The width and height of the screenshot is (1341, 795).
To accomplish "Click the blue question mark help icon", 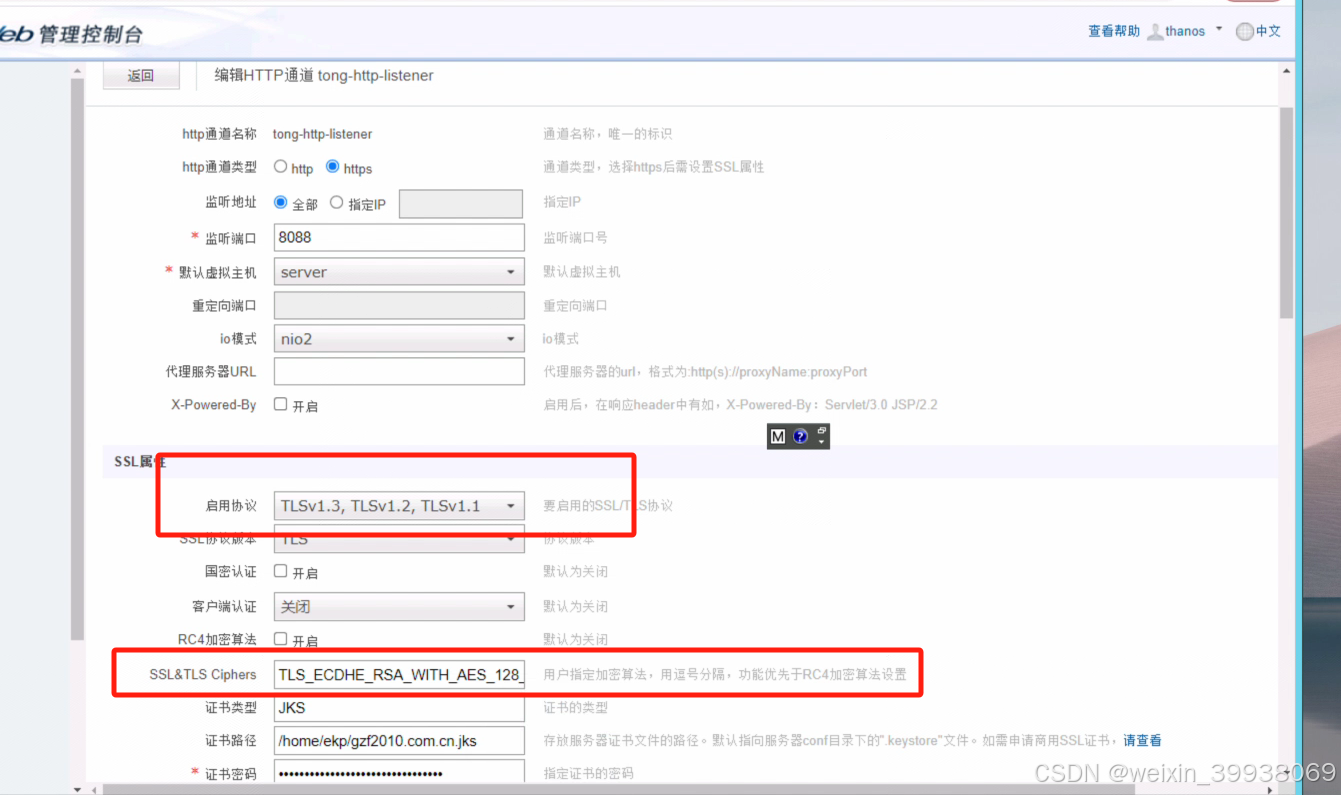I will tap(800, 436).
